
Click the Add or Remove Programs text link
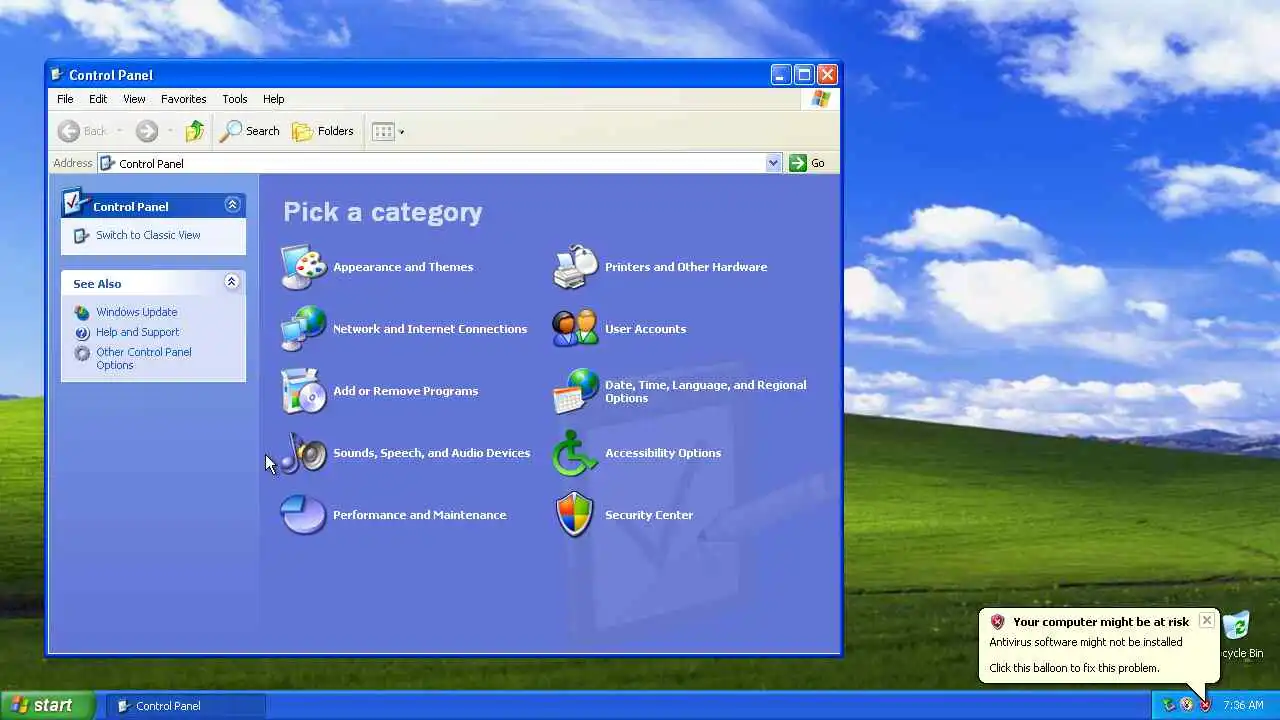click(x=405, y=391)
